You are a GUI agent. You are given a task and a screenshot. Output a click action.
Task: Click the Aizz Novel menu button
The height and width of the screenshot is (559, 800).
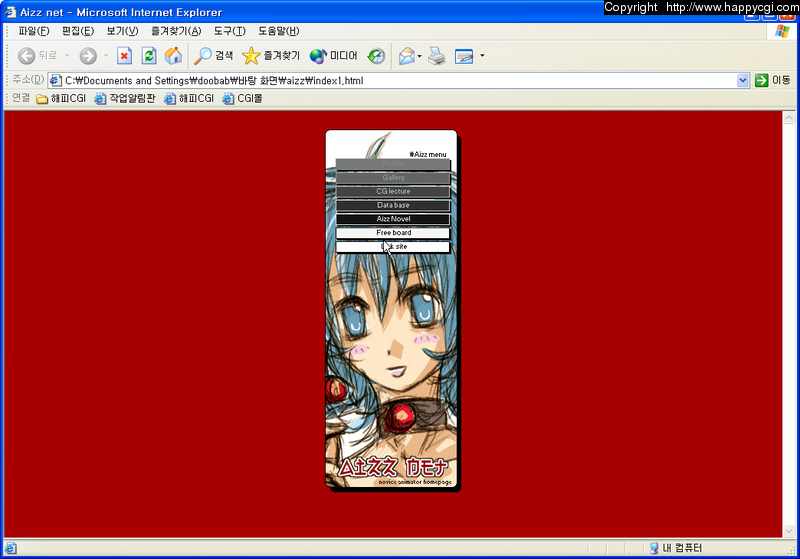[x=393, y=219]
